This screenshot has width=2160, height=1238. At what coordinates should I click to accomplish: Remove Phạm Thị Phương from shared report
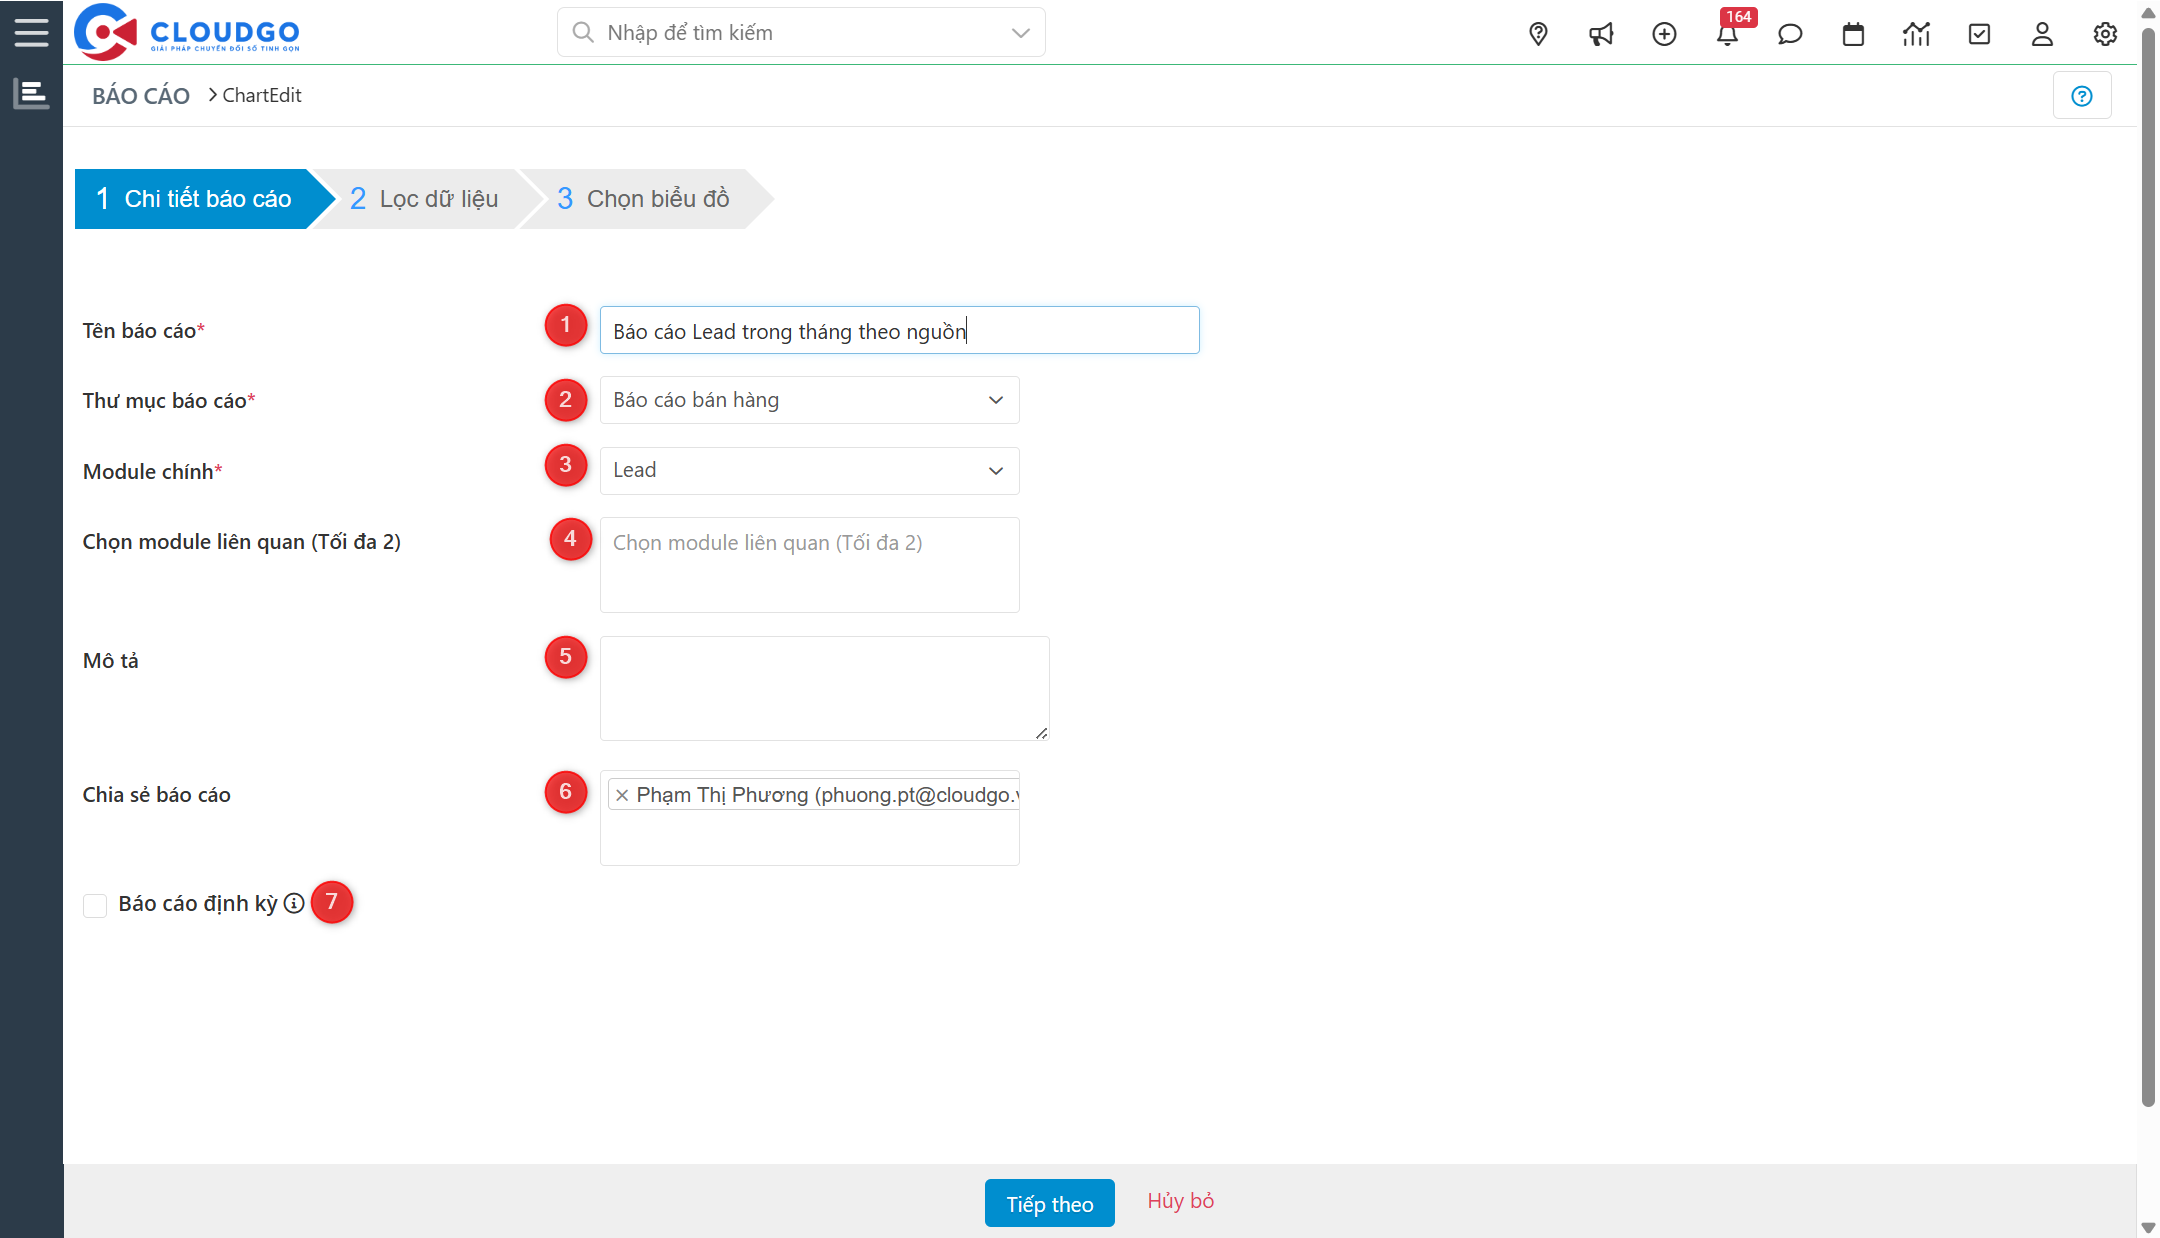coord(622,795)
